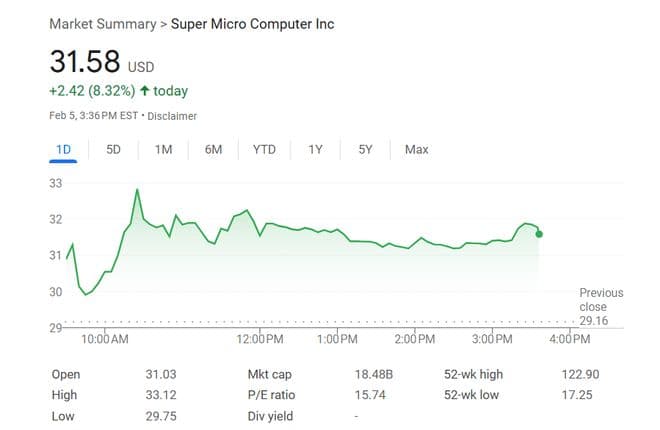Screen dimensions: 660x430
Task: Click the Previous close 29.16 label
Action: [x=601, y=307]
